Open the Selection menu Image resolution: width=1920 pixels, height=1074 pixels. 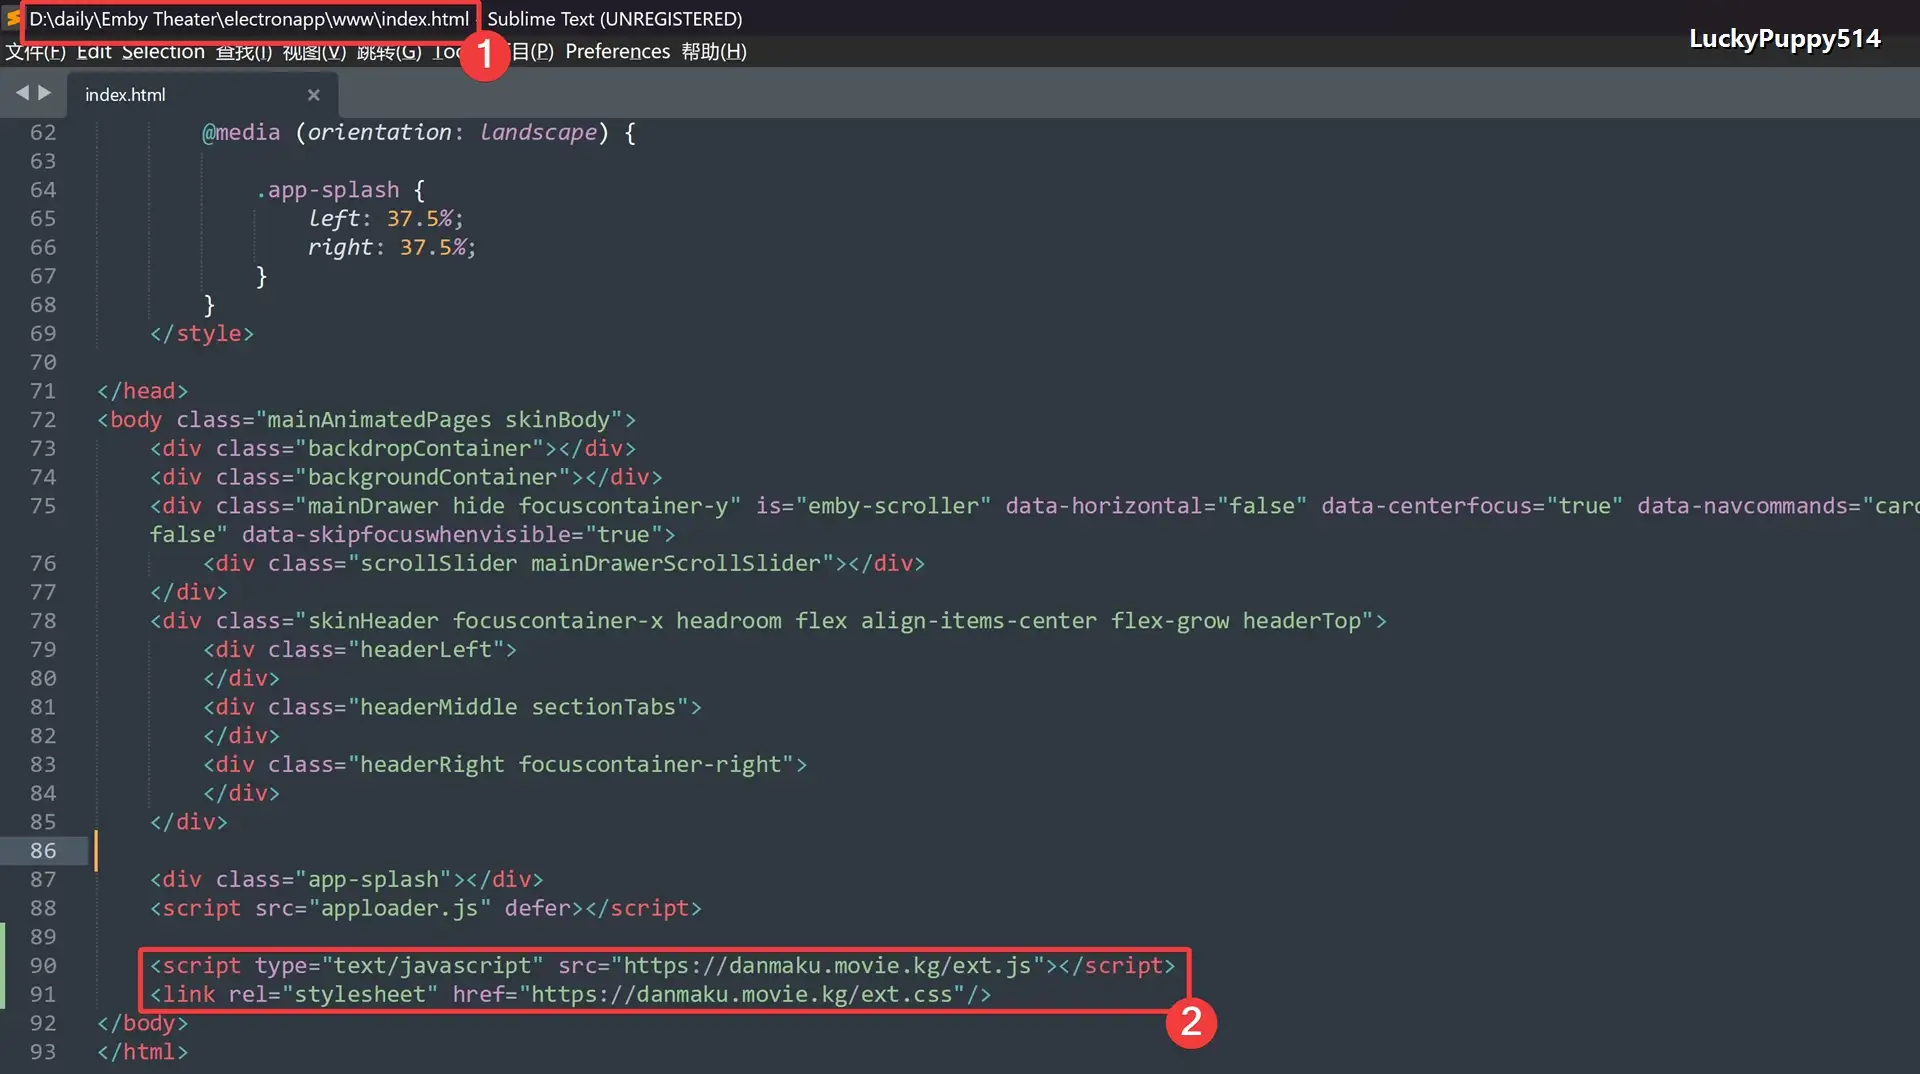click(163, 52)
